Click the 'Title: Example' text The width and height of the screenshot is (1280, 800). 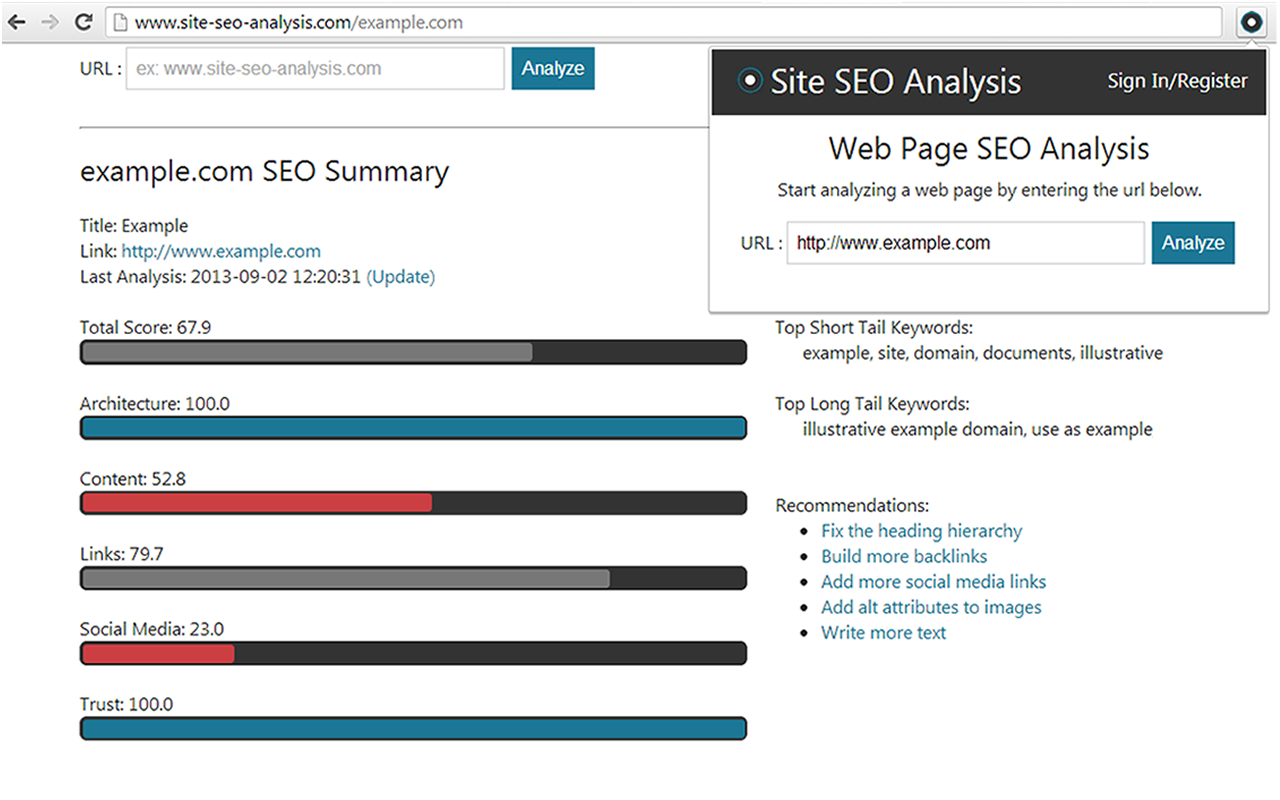tap(134, 226)
